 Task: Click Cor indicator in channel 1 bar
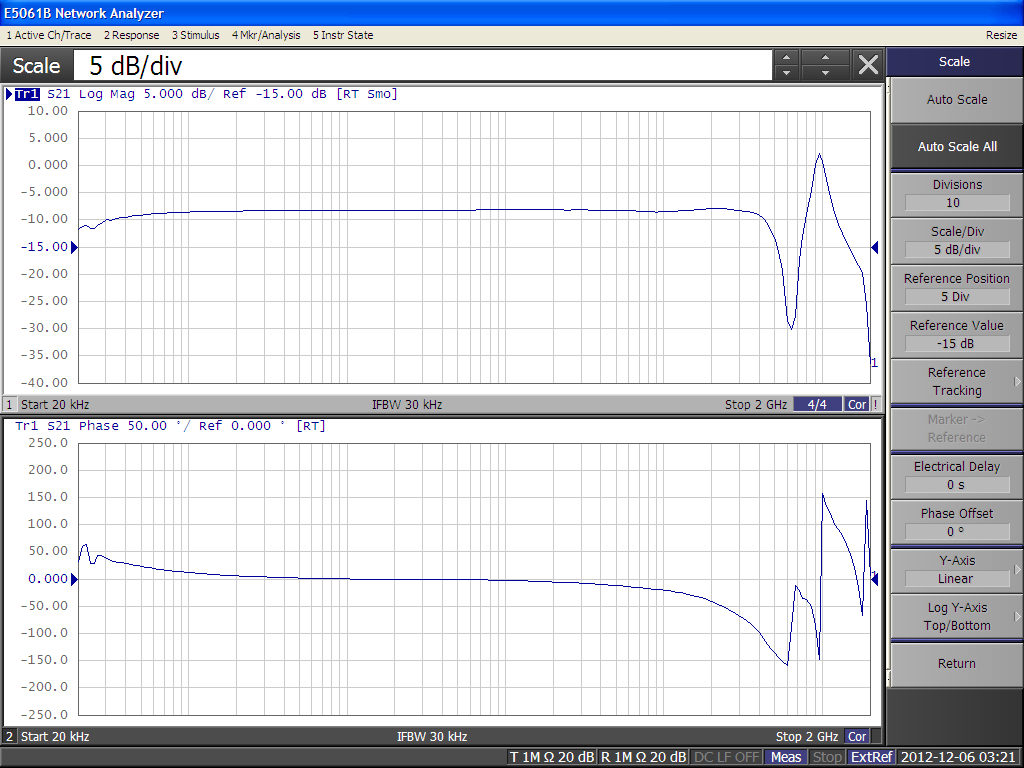click(857, 405)
